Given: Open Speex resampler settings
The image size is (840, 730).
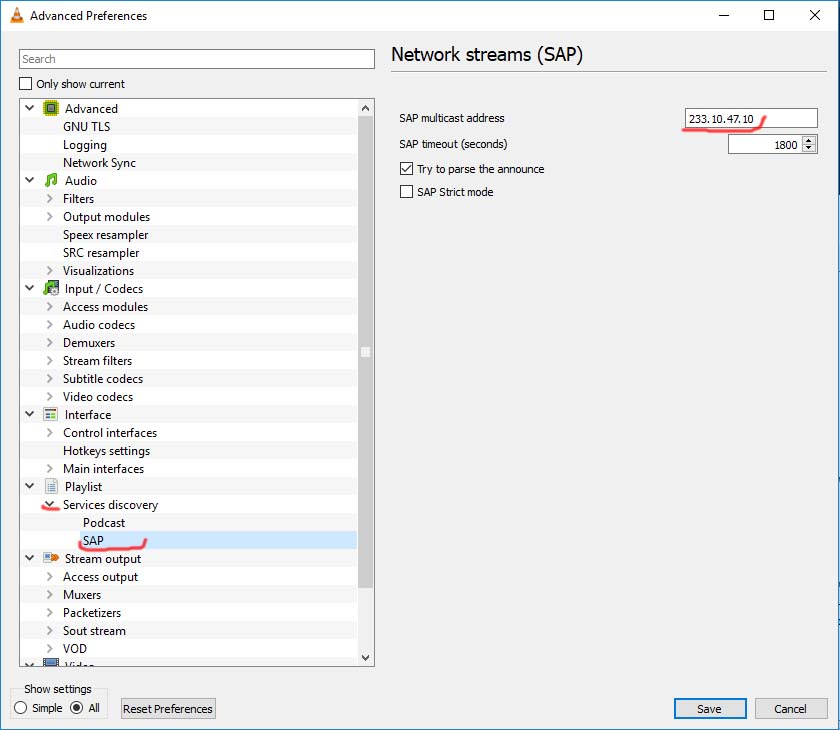Looking at the screenshot, I should pyautogui.click(x=106, y=235).
